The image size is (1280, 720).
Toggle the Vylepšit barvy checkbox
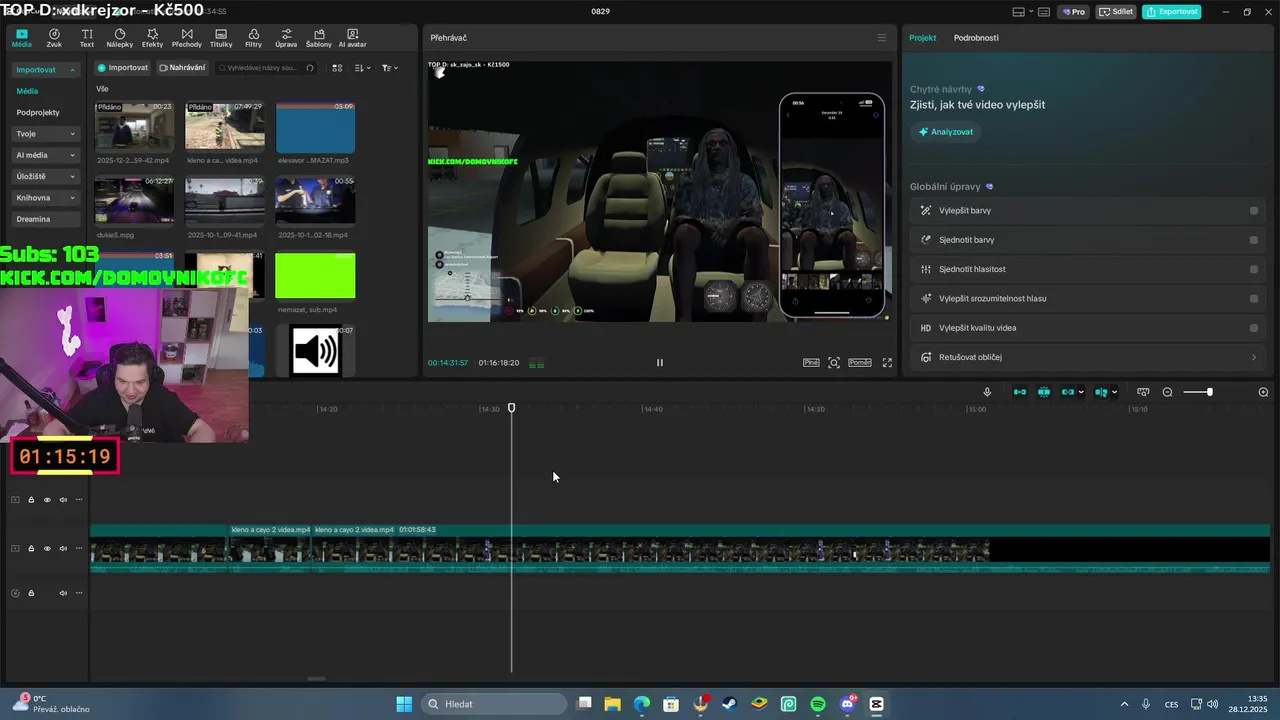tap(1254, 211)
